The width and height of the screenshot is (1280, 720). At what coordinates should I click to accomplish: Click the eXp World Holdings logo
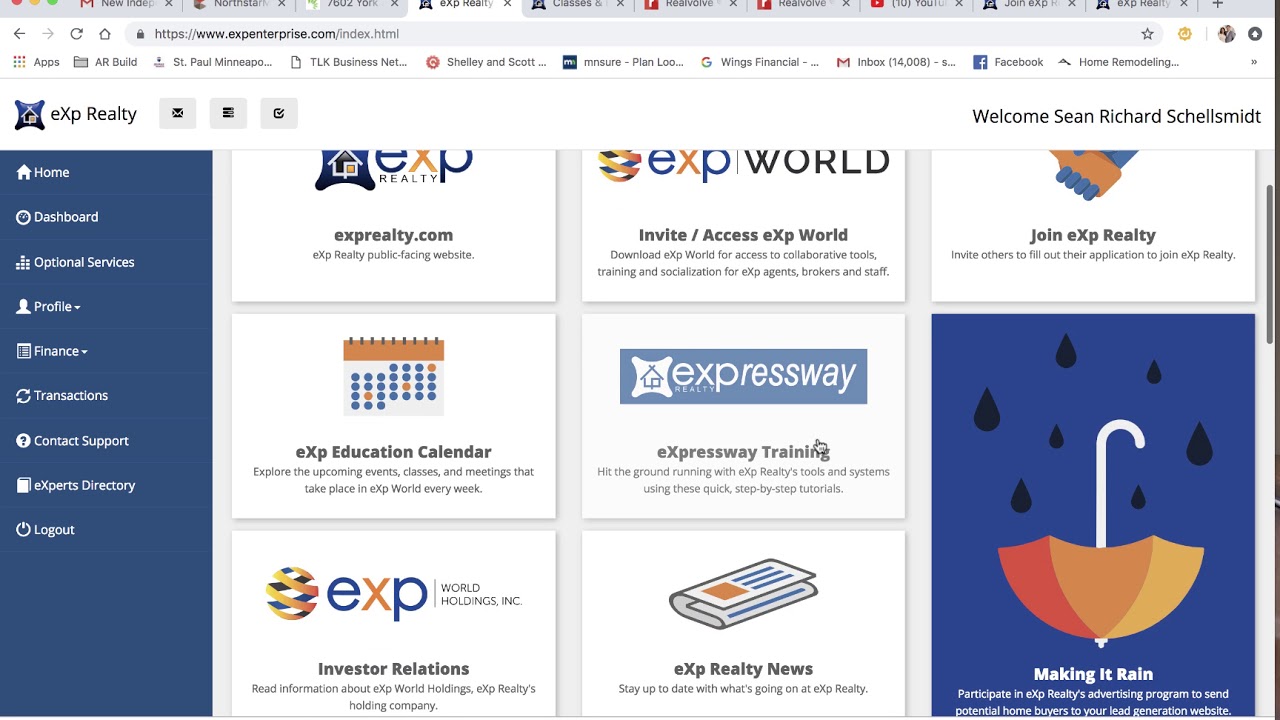(393, 594)
